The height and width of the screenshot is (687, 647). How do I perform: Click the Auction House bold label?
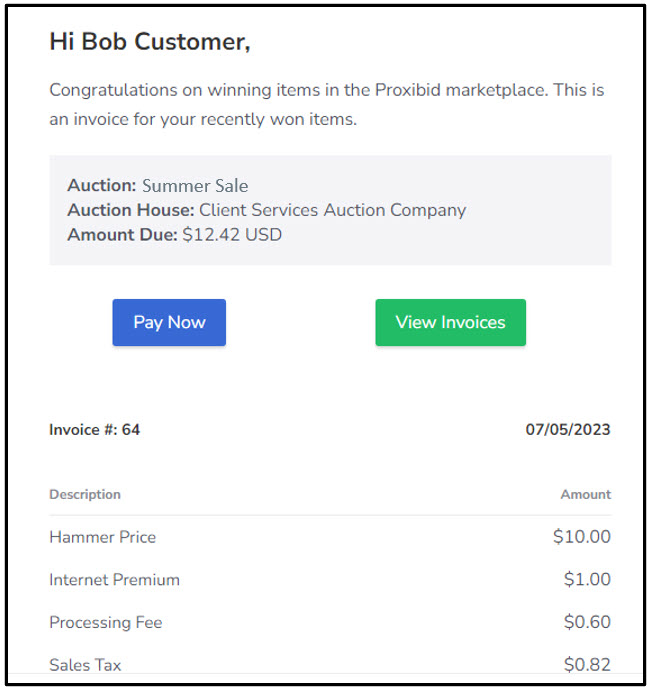coord(131,210)
